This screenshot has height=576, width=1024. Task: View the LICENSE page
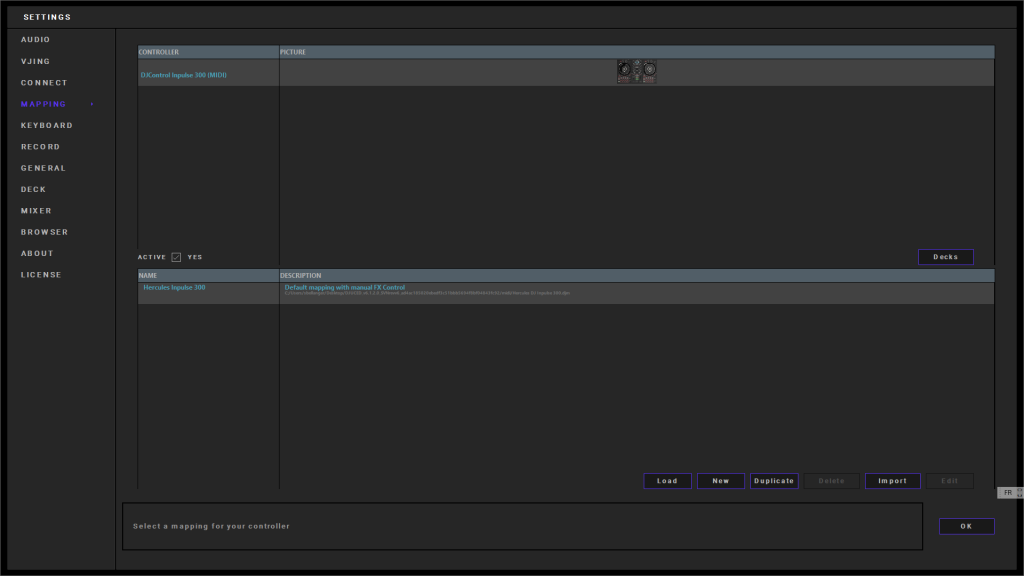pos(41,275)
